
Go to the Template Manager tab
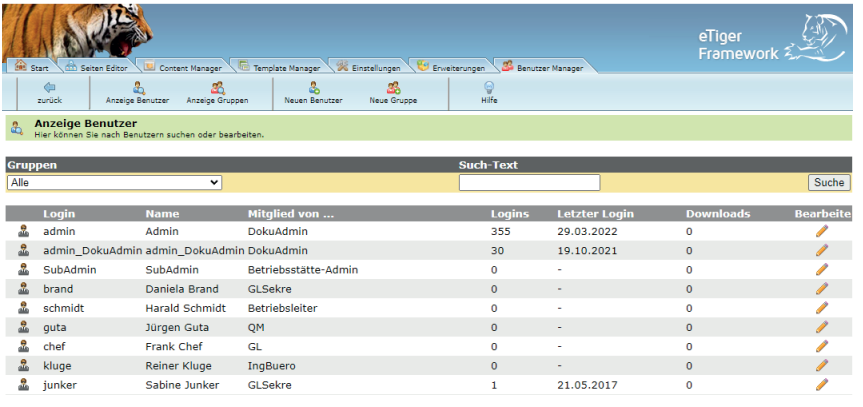coord(278,68)
